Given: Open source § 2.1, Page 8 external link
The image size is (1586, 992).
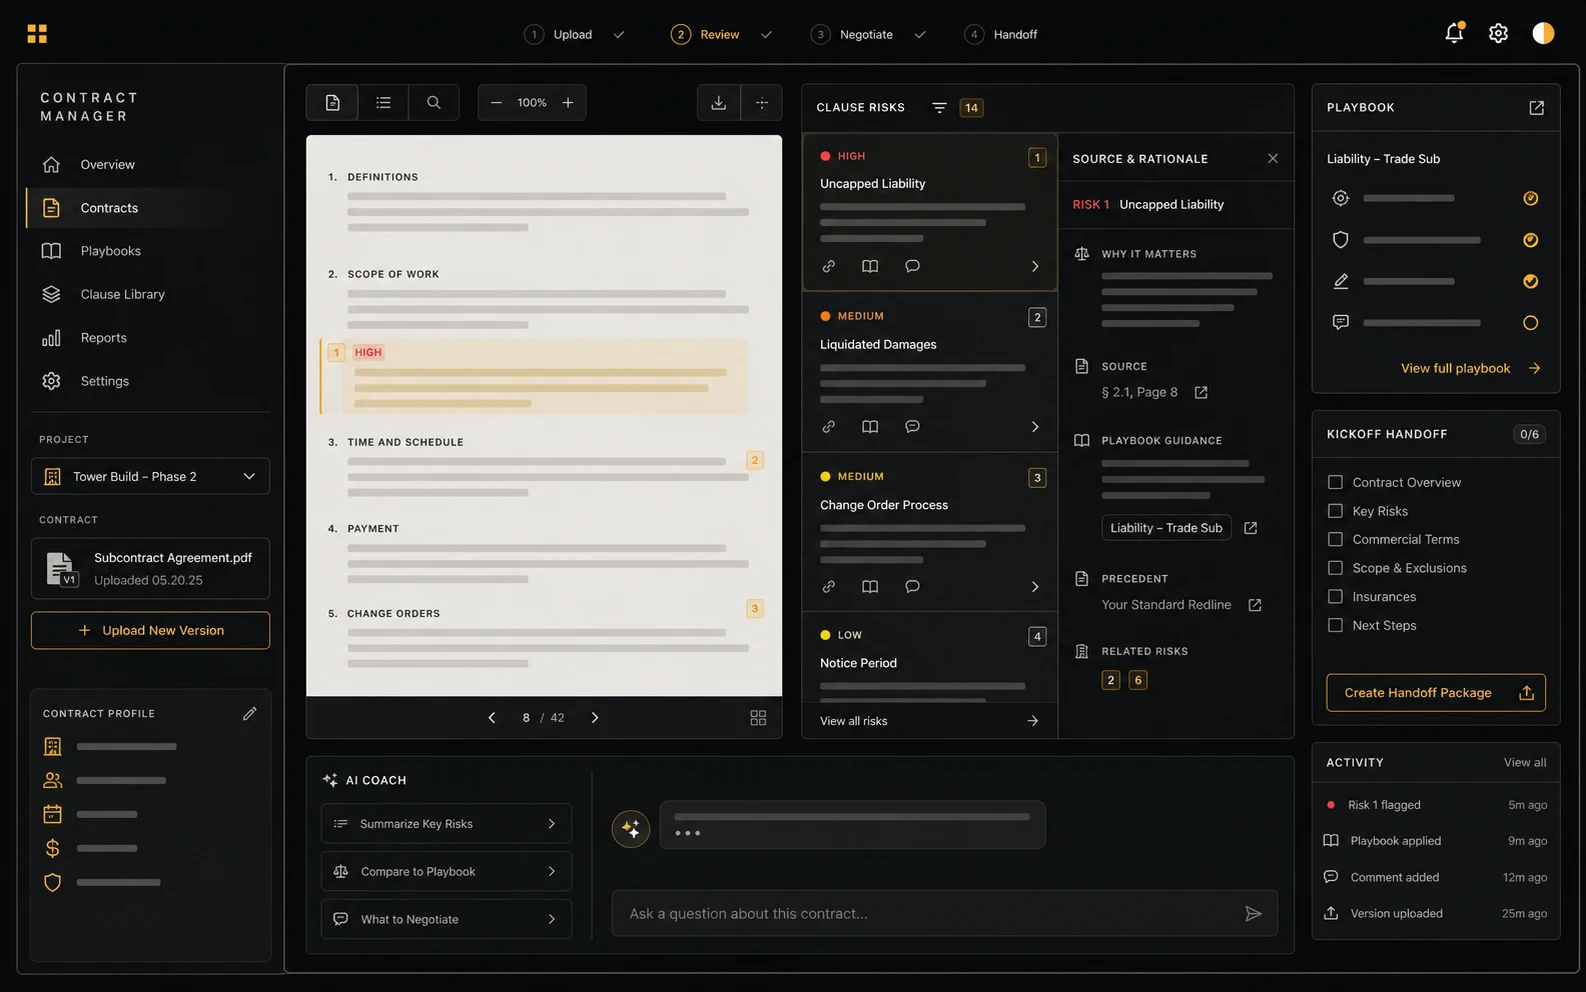Looking at the screenshot, I should pos(1201,392).
